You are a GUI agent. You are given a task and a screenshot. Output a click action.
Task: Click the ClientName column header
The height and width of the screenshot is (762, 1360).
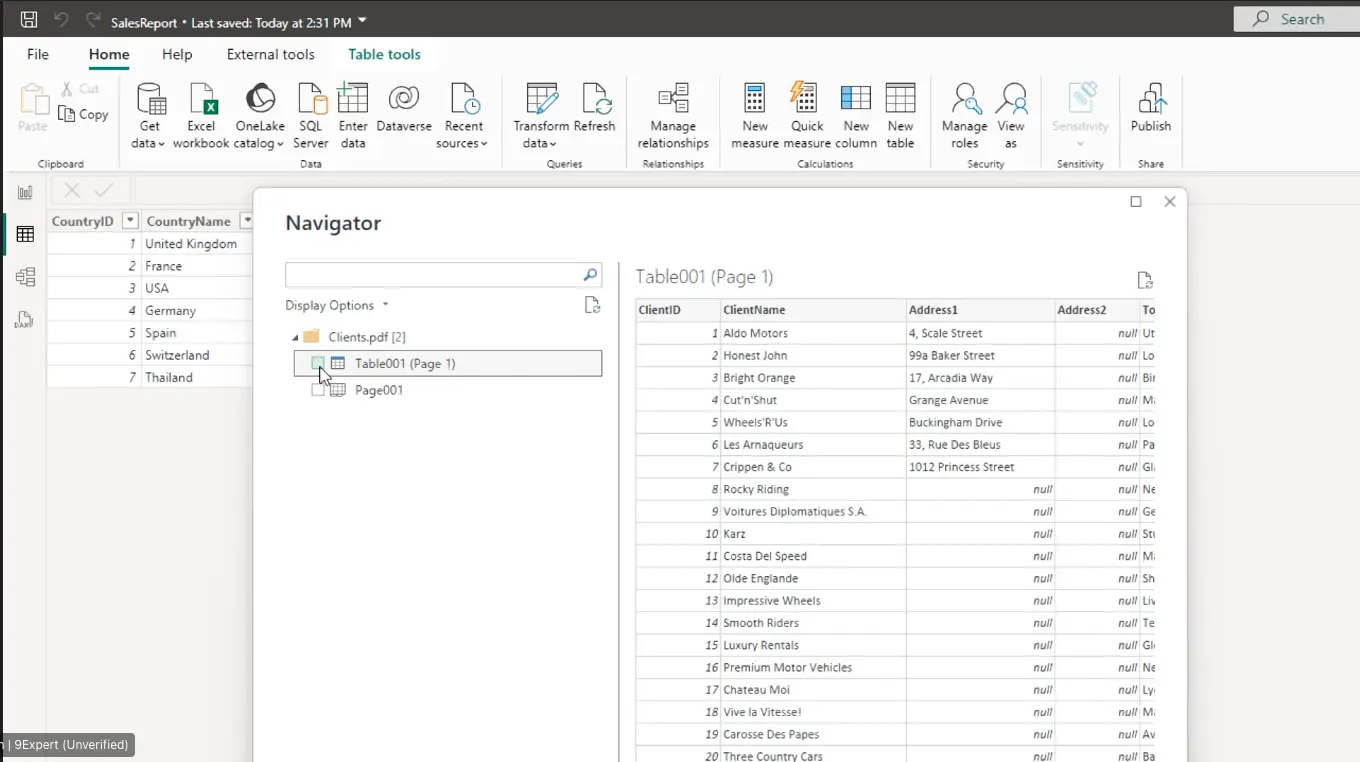tap(812, 310)
